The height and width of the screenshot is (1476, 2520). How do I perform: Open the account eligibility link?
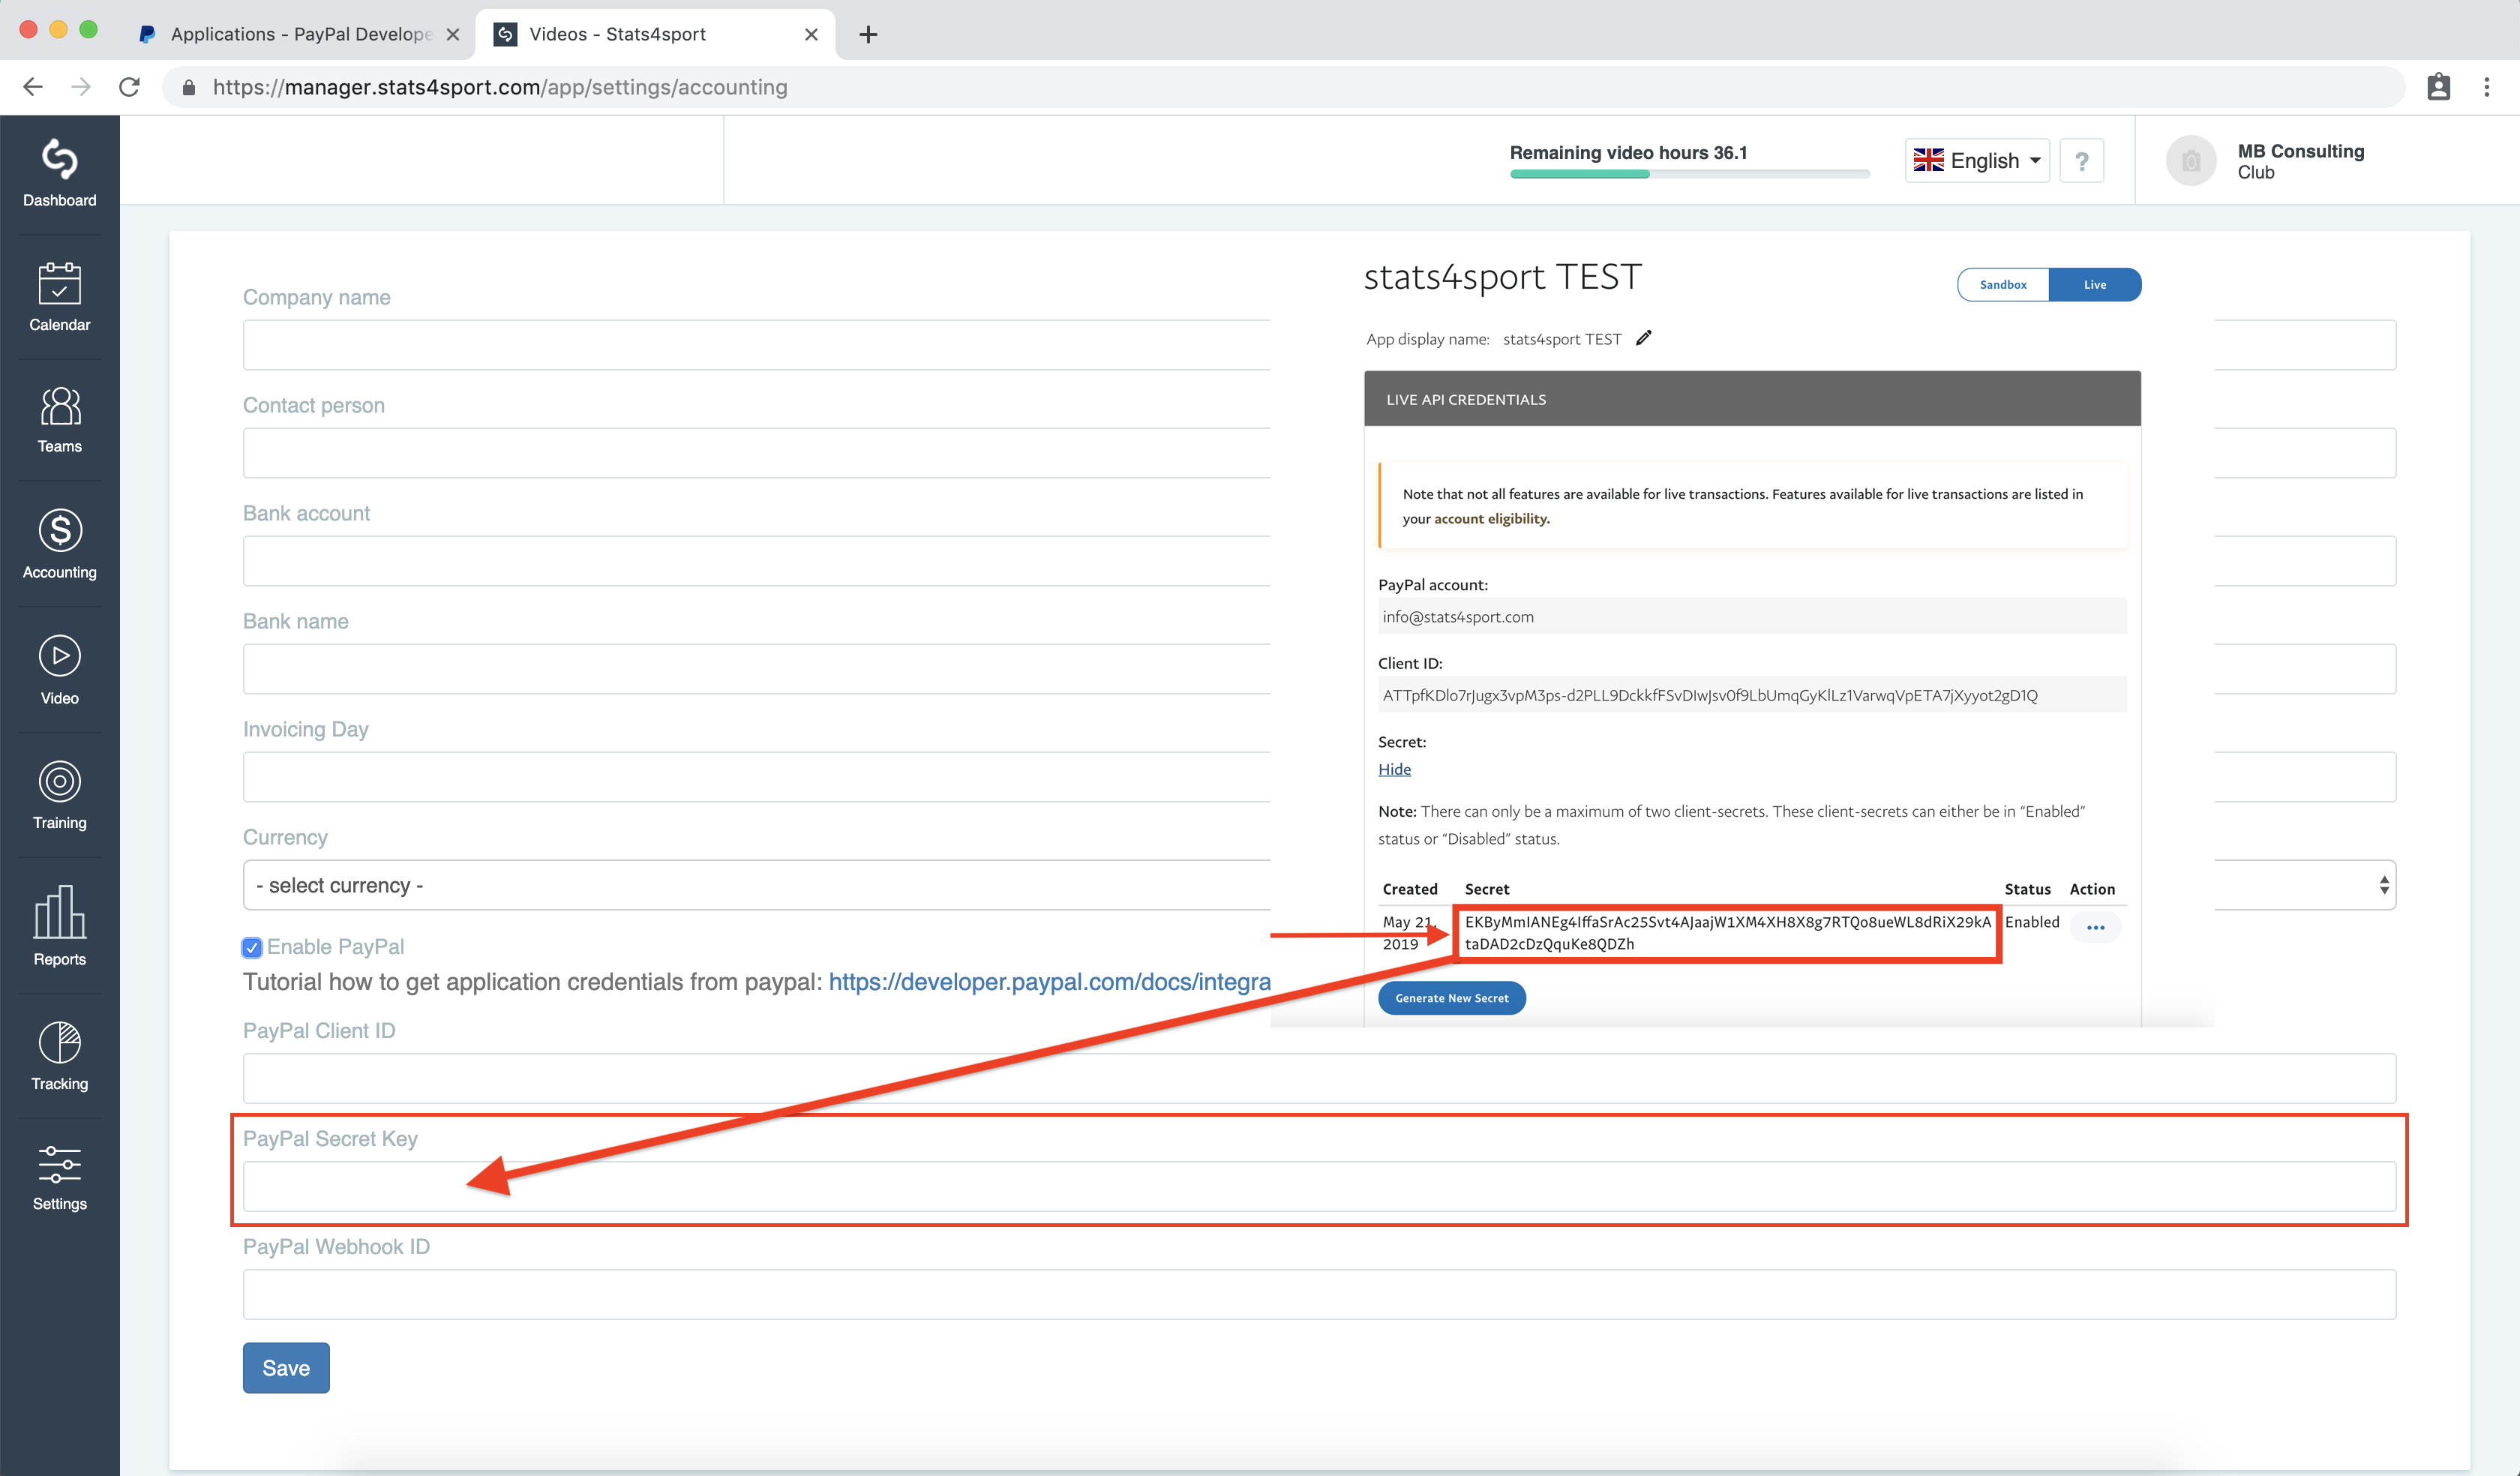(x=1491, y=518)
